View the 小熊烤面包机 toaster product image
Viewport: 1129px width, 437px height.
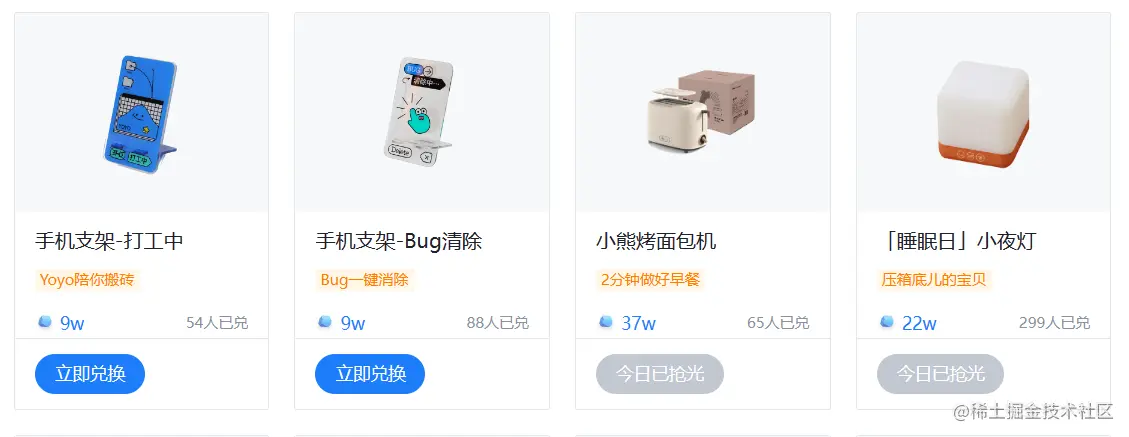click(x=703, y=112)
